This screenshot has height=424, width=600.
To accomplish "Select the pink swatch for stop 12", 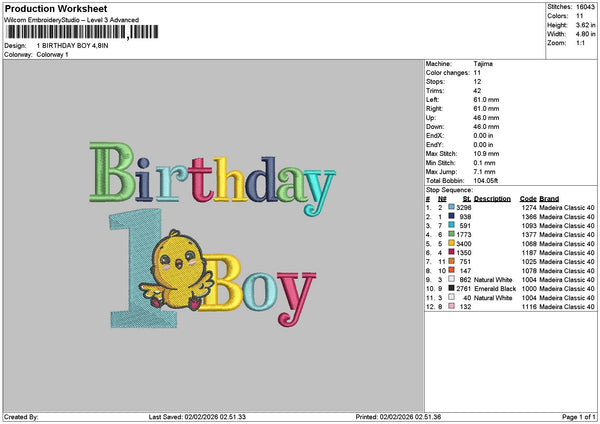I will coord(452,306).
